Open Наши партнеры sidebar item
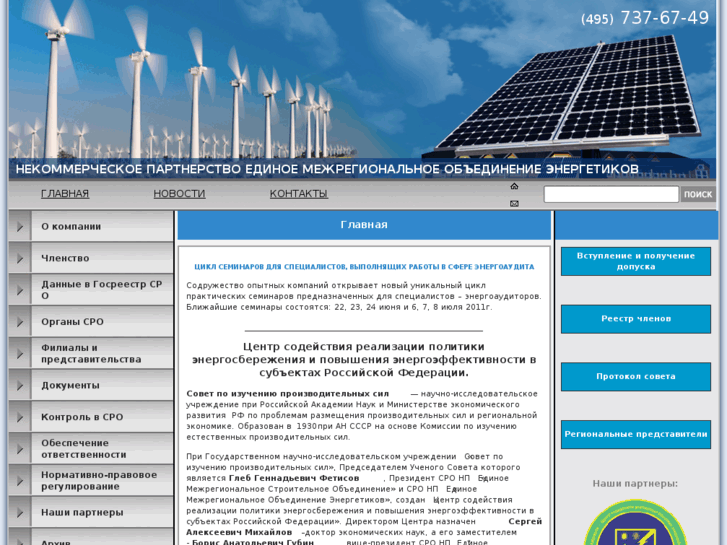This screenshot has width=727, height=545. [82, 513]
